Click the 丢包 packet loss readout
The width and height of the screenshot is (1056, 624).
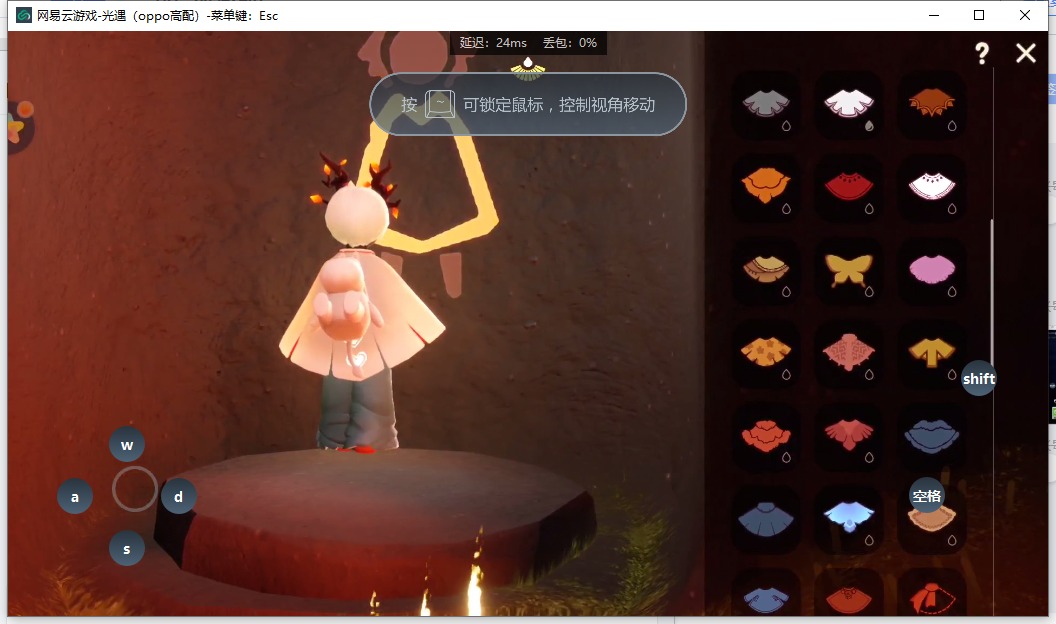tap(570, 42)
